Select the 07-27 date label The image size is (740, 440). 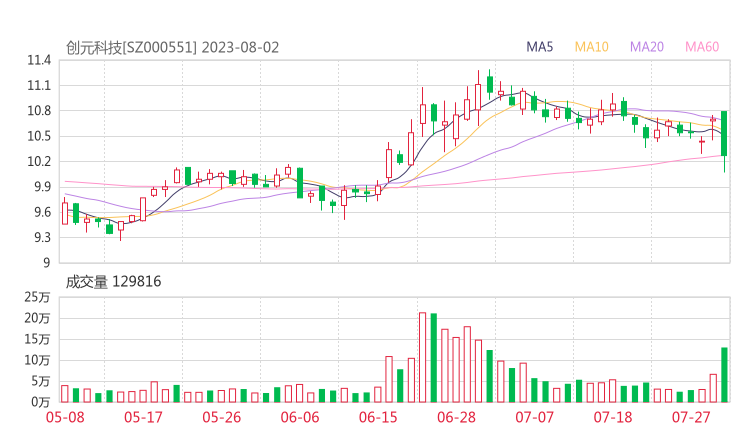pos(691,417)
